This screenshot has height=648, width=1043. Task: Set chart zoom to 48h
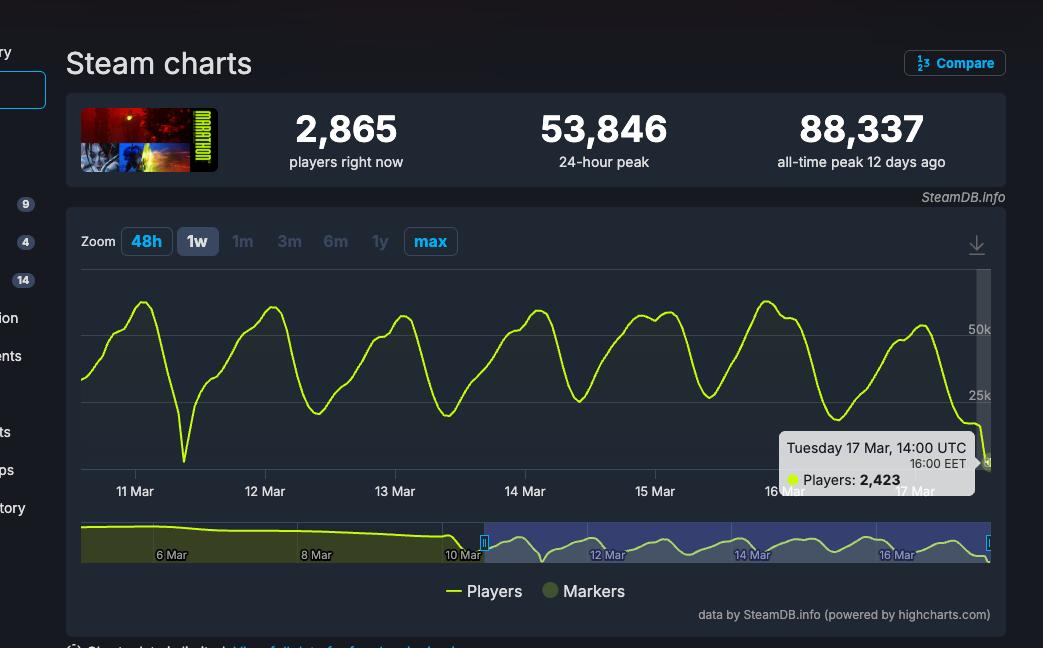point(146,241)
